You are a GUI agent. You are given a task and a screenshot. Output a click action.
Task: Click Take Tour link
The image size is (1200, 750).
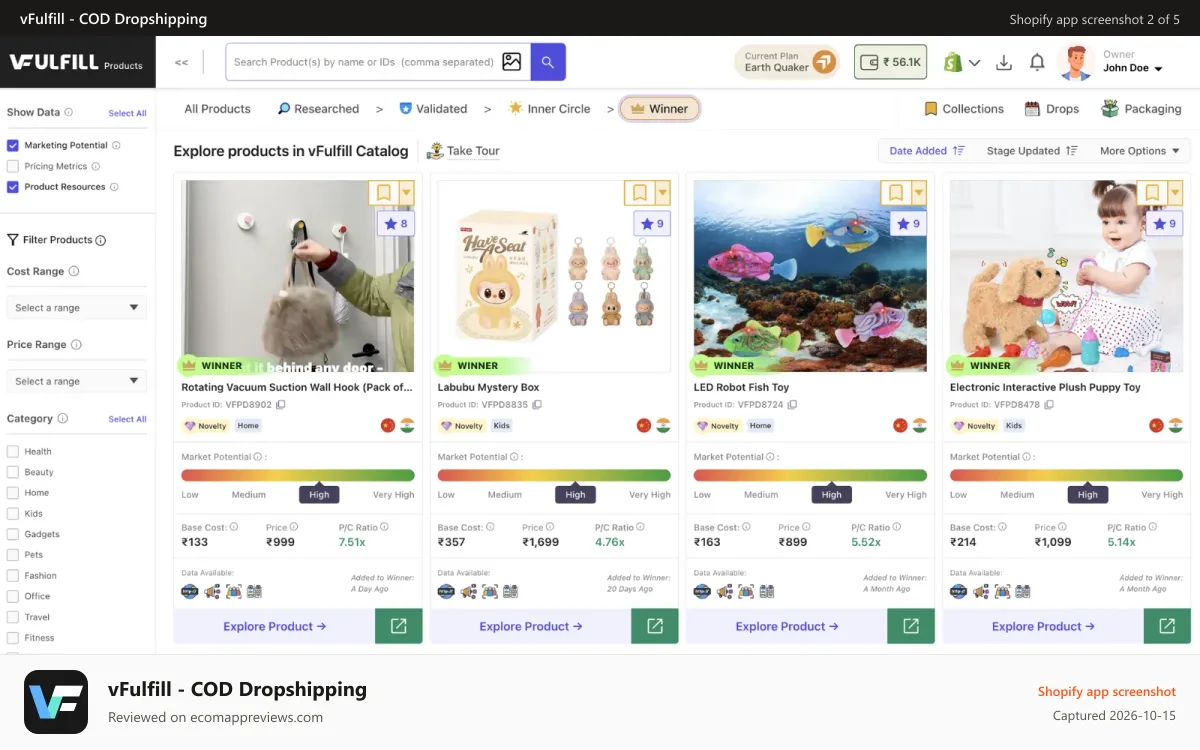tap(463, 151)
